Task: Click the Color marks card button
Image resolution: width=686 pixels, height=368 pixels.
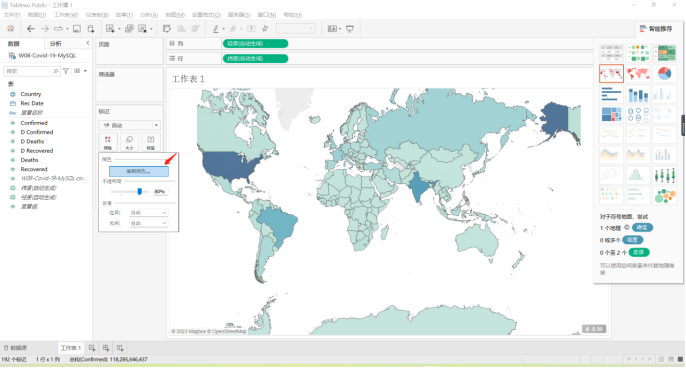Action: point(108,142)
